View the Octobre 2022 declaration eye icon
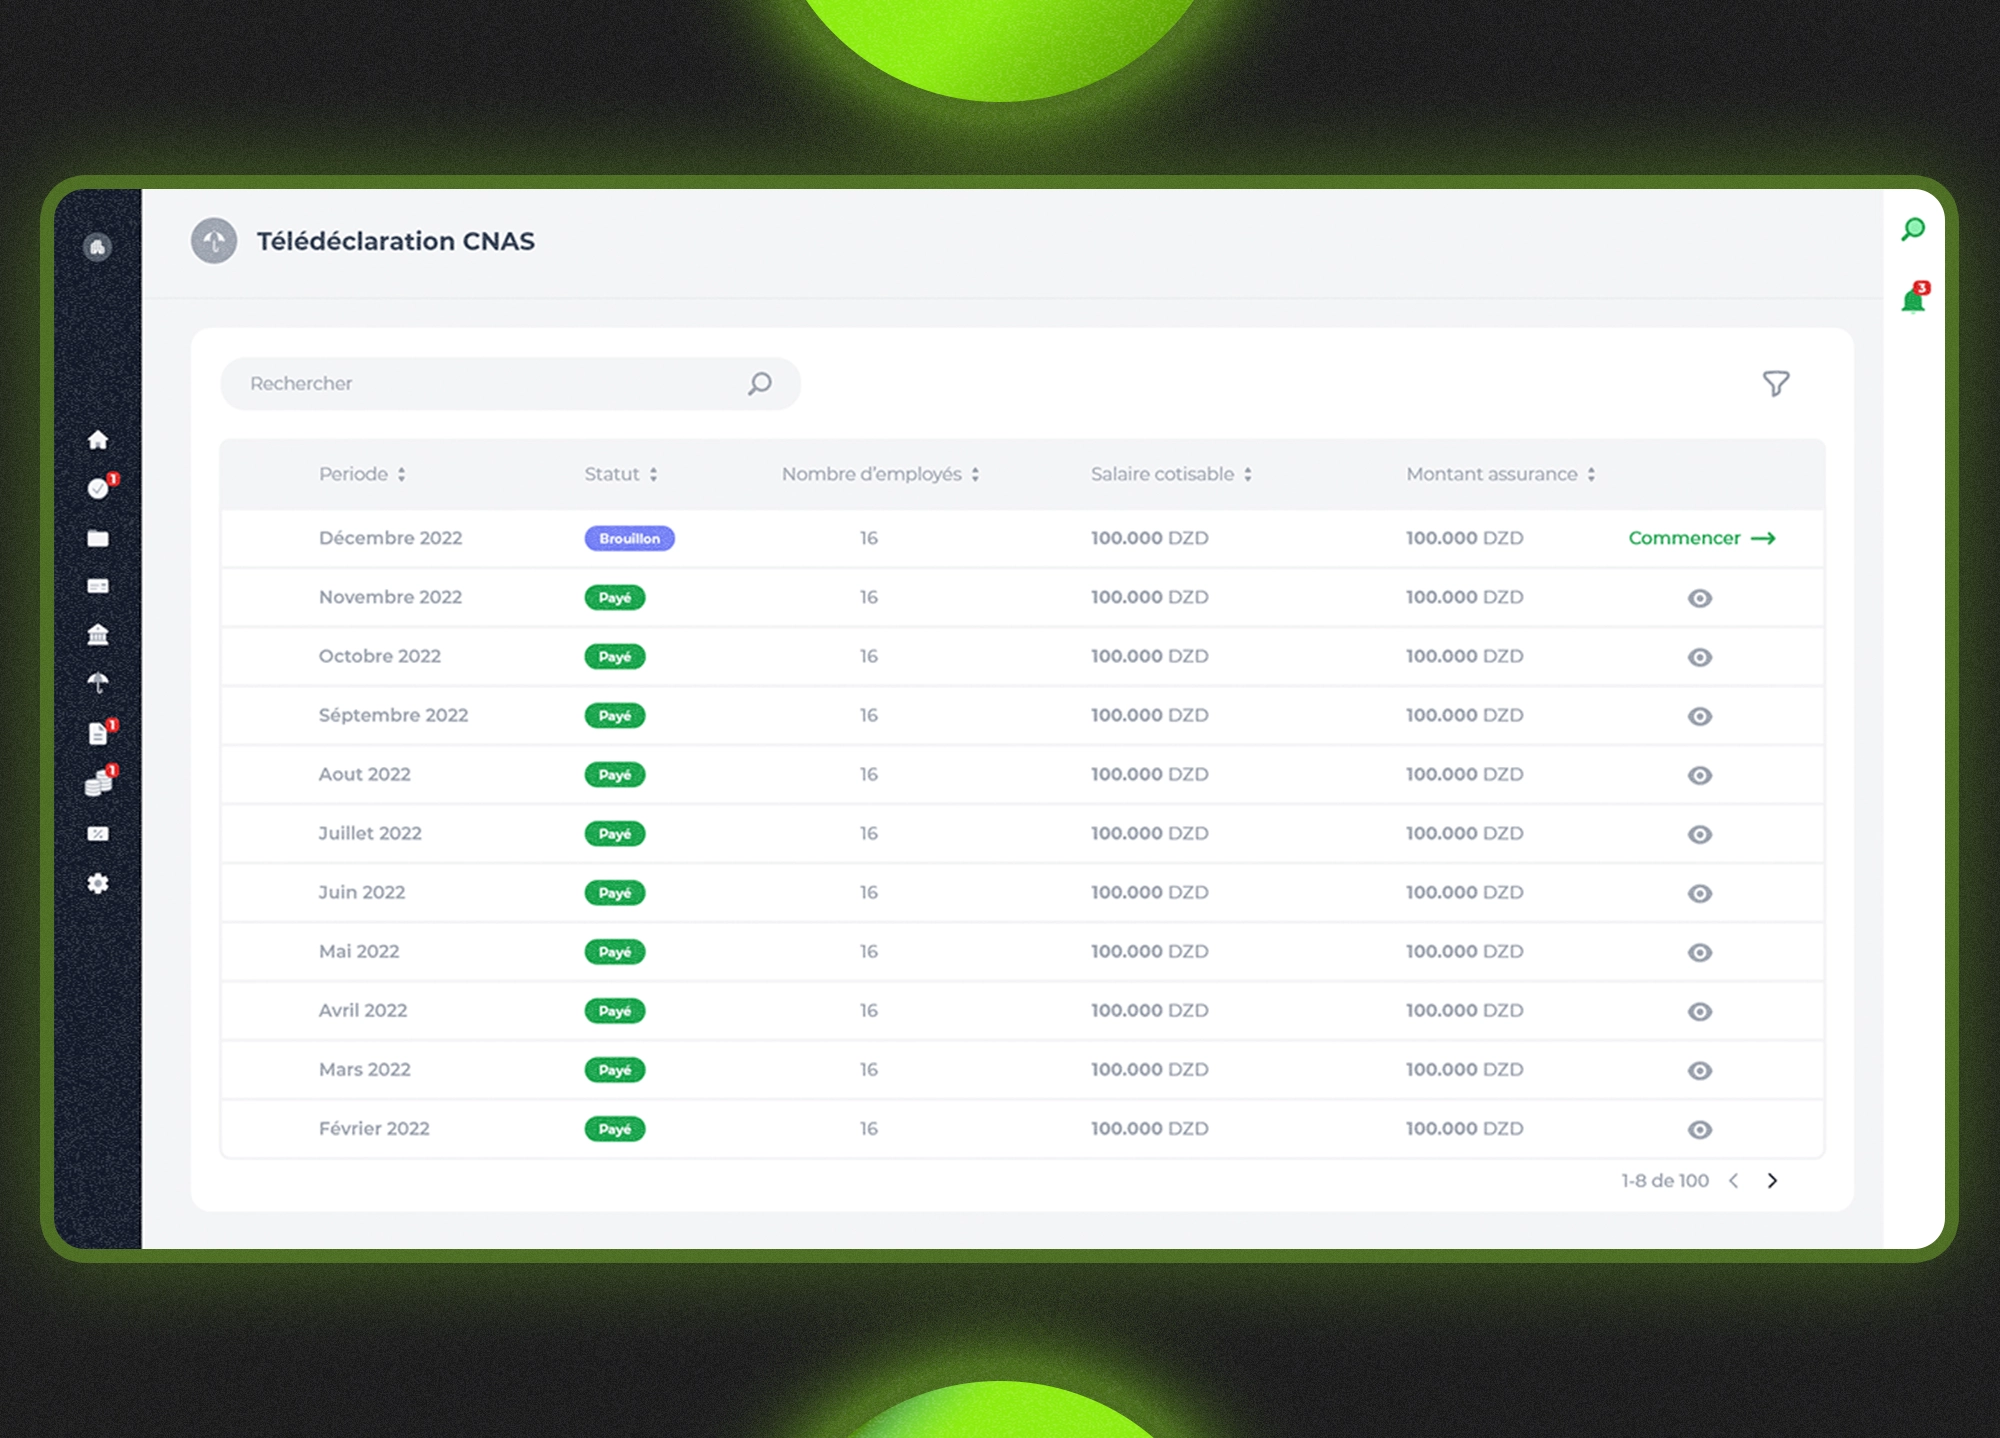The height and width of the screenshot is (1438, 2000). point(1700,657)
